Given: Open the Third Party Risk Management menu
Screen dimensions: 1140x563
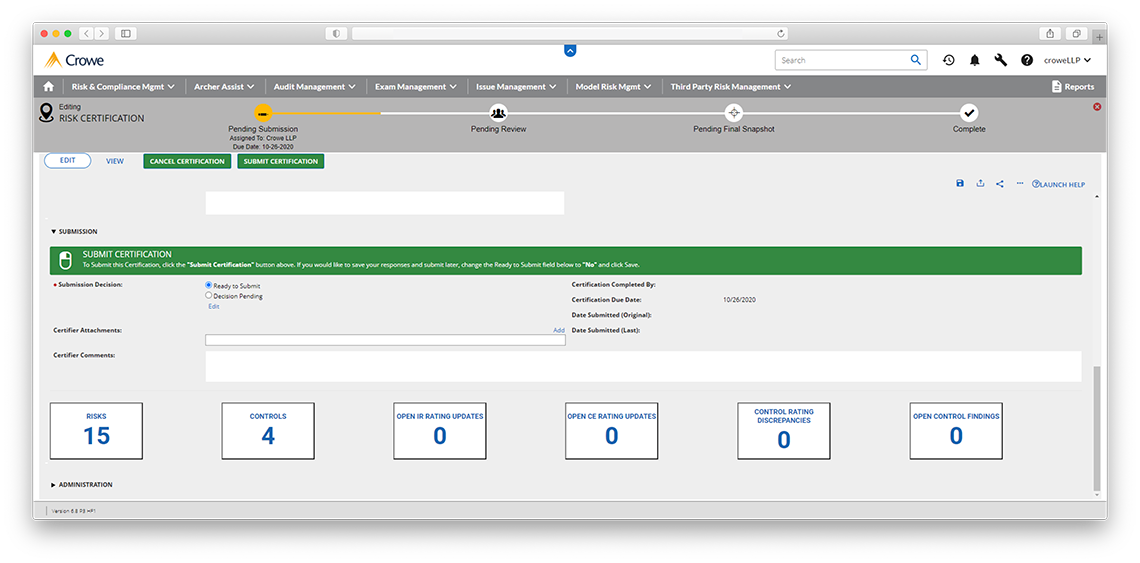Looking at the screenshot, I should pyautogui.click(x=730, y=87).
